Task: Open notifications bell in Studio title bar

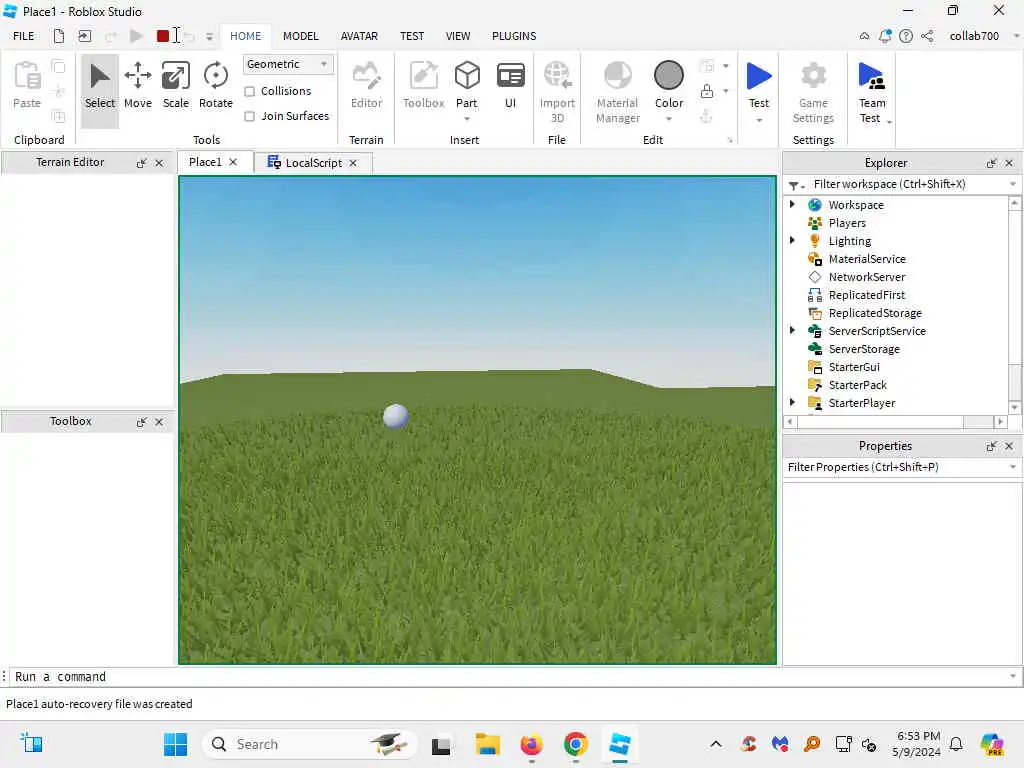Action: pos(885,36)
